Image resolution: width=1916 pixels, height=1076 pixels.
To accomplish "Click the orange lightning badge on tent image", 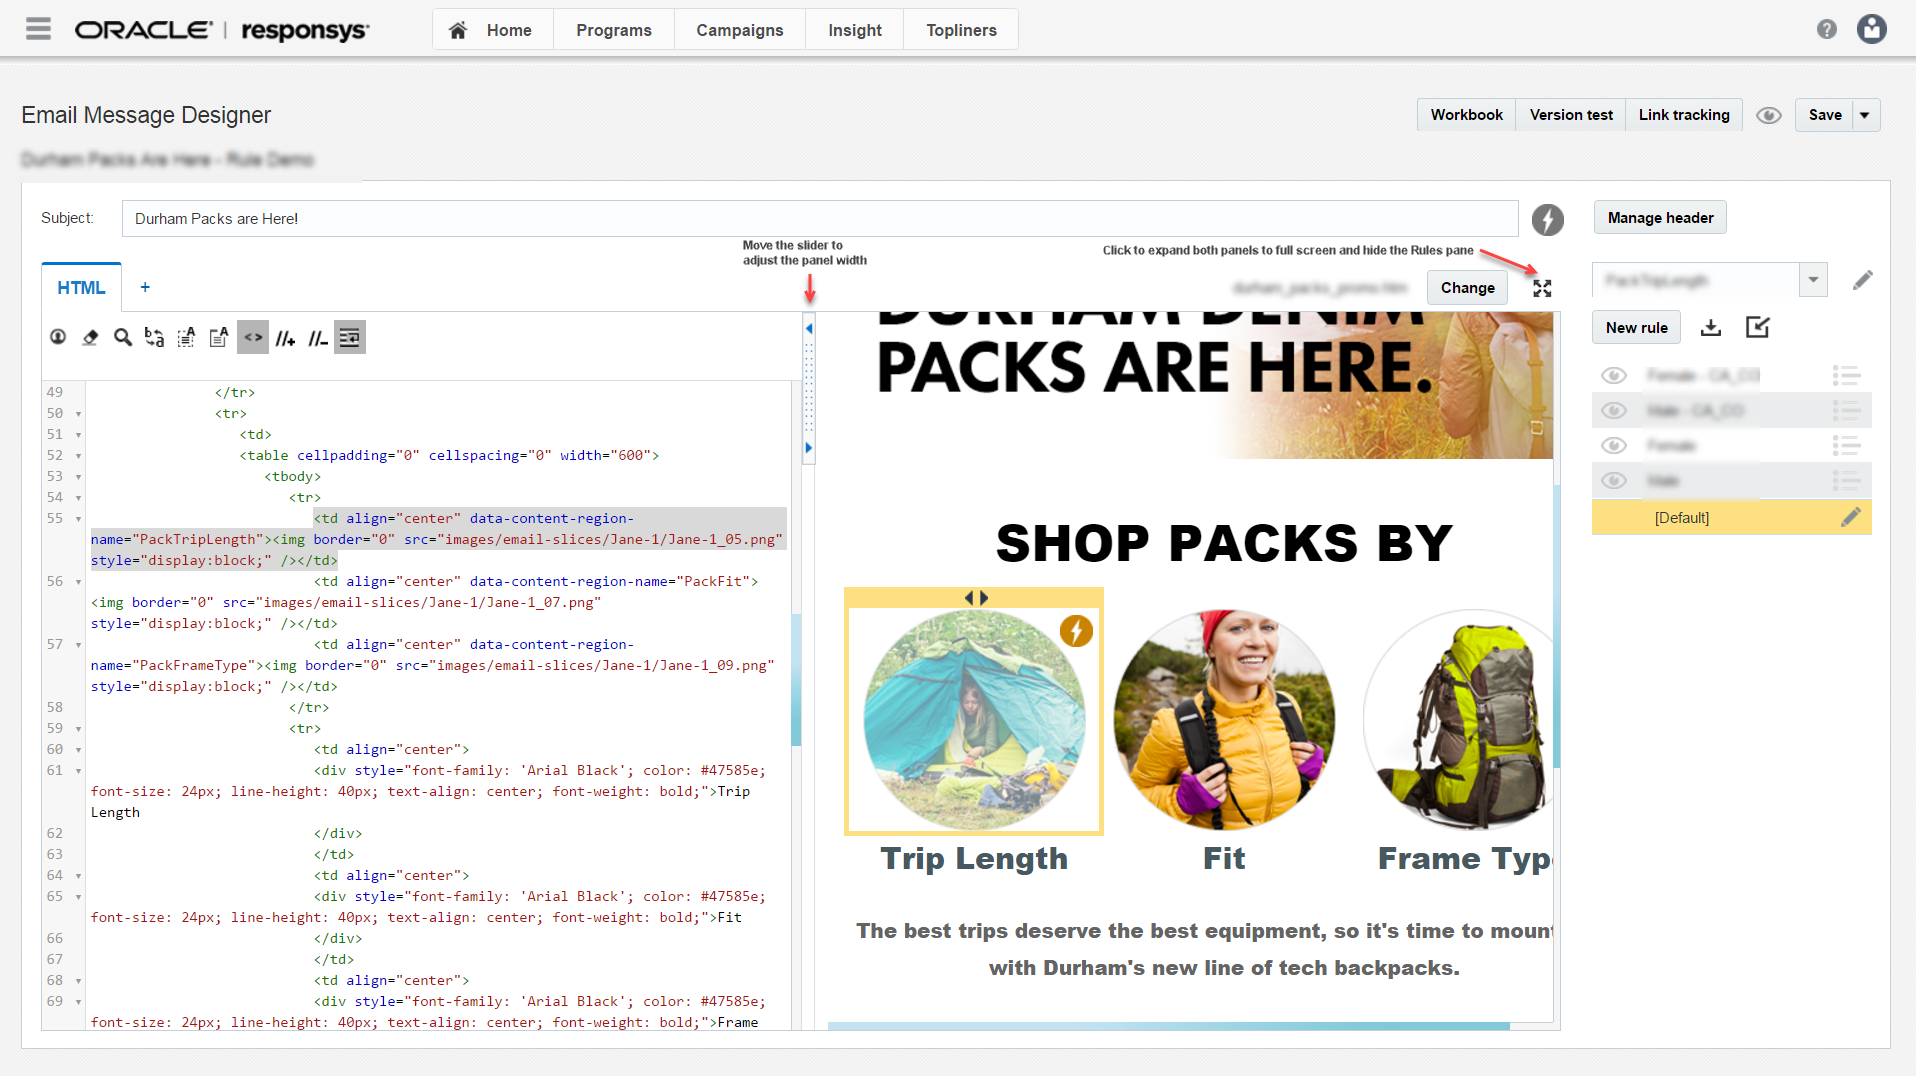I will pos(1076,631).
